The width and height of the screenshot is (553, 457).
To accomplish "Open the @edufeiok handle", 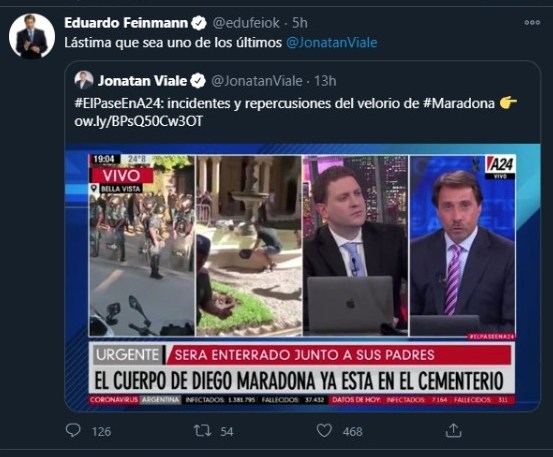I will (246, 23).
